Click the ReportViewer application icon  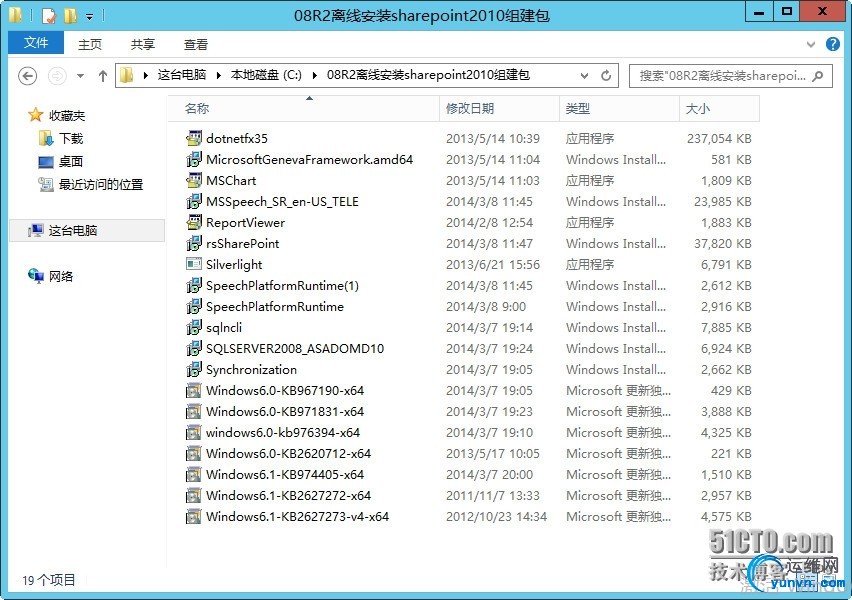pos(194,222)
